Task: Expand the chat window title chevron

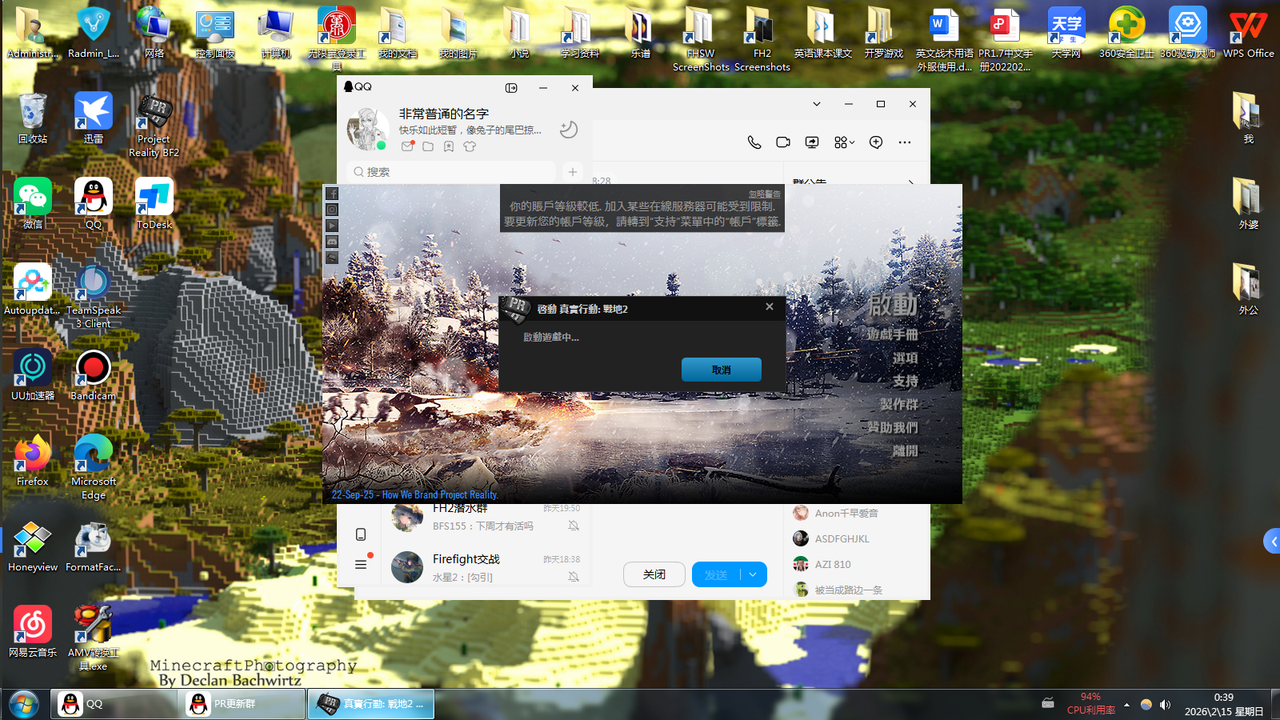Action: [x=818, y=104]
